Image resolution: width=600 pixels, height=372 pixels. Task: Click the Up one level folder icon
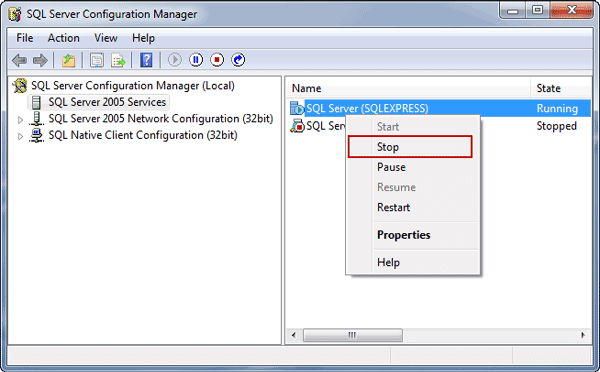click(x=68, y=60)
